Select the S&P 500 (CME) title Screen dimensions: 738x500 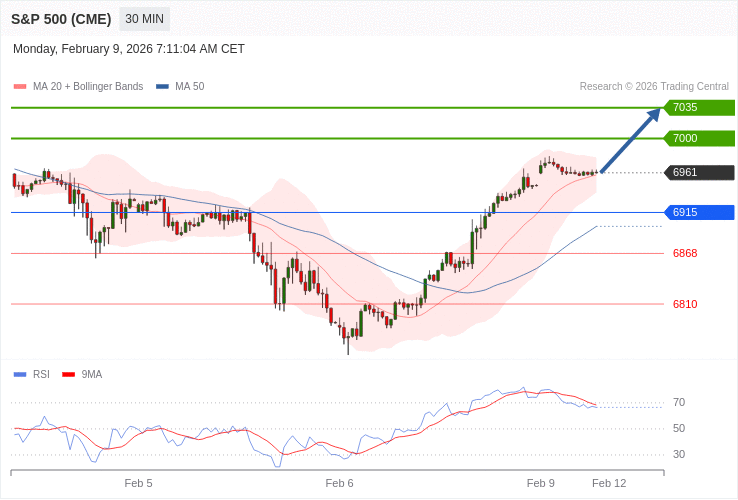(x=61, y=19)
